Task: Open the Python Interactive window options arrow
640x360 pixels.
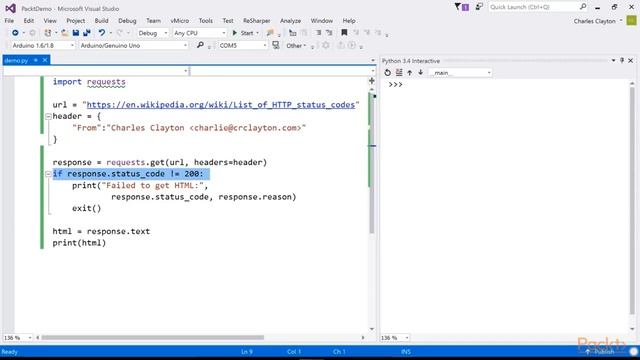Action: [613, 60]
